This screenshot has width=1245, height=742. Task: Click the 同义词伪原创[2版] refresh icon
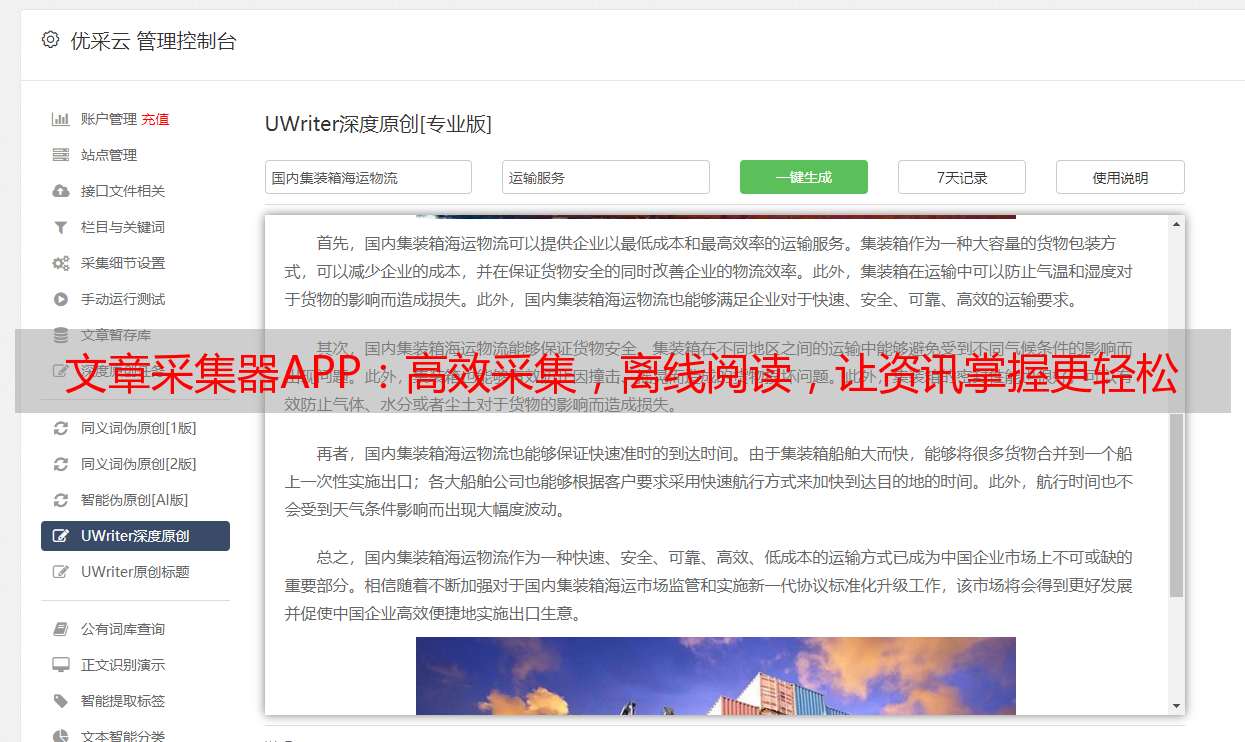pyautogui.click(x=61, y=464)
